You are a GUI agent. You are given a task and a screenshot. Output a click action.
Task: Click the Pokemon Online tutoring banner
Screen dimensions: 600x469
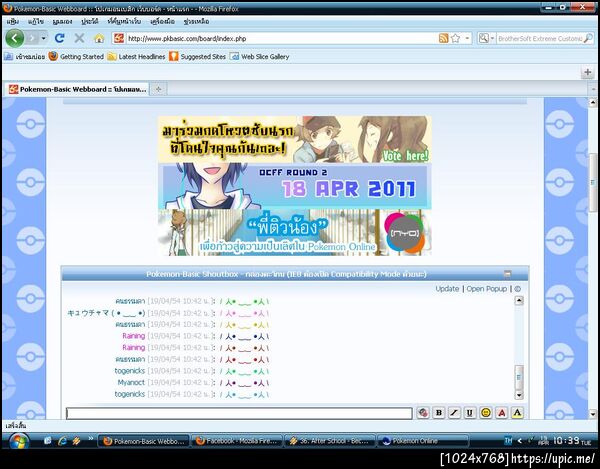point(295,233)
